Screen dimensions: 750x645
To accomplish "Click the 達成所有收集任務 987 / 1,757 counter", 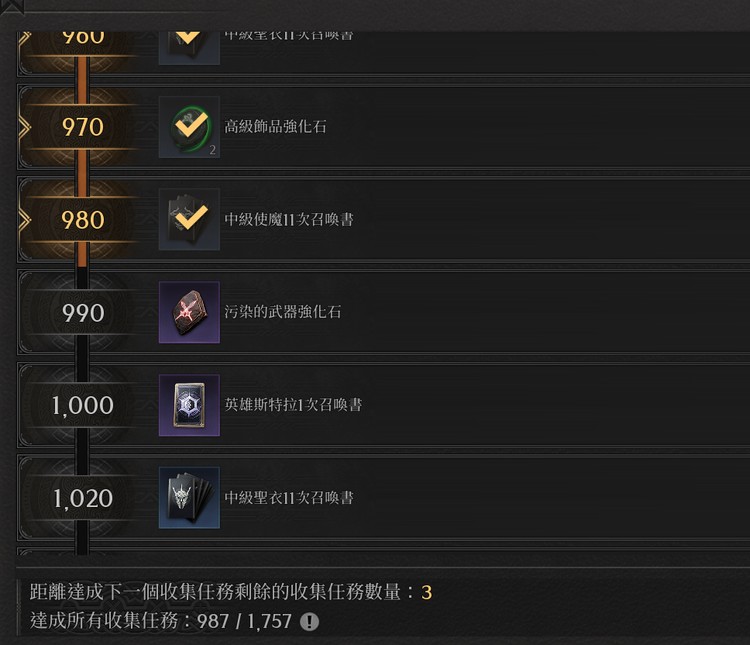I will pyautogui.click(x=161, y=621).
